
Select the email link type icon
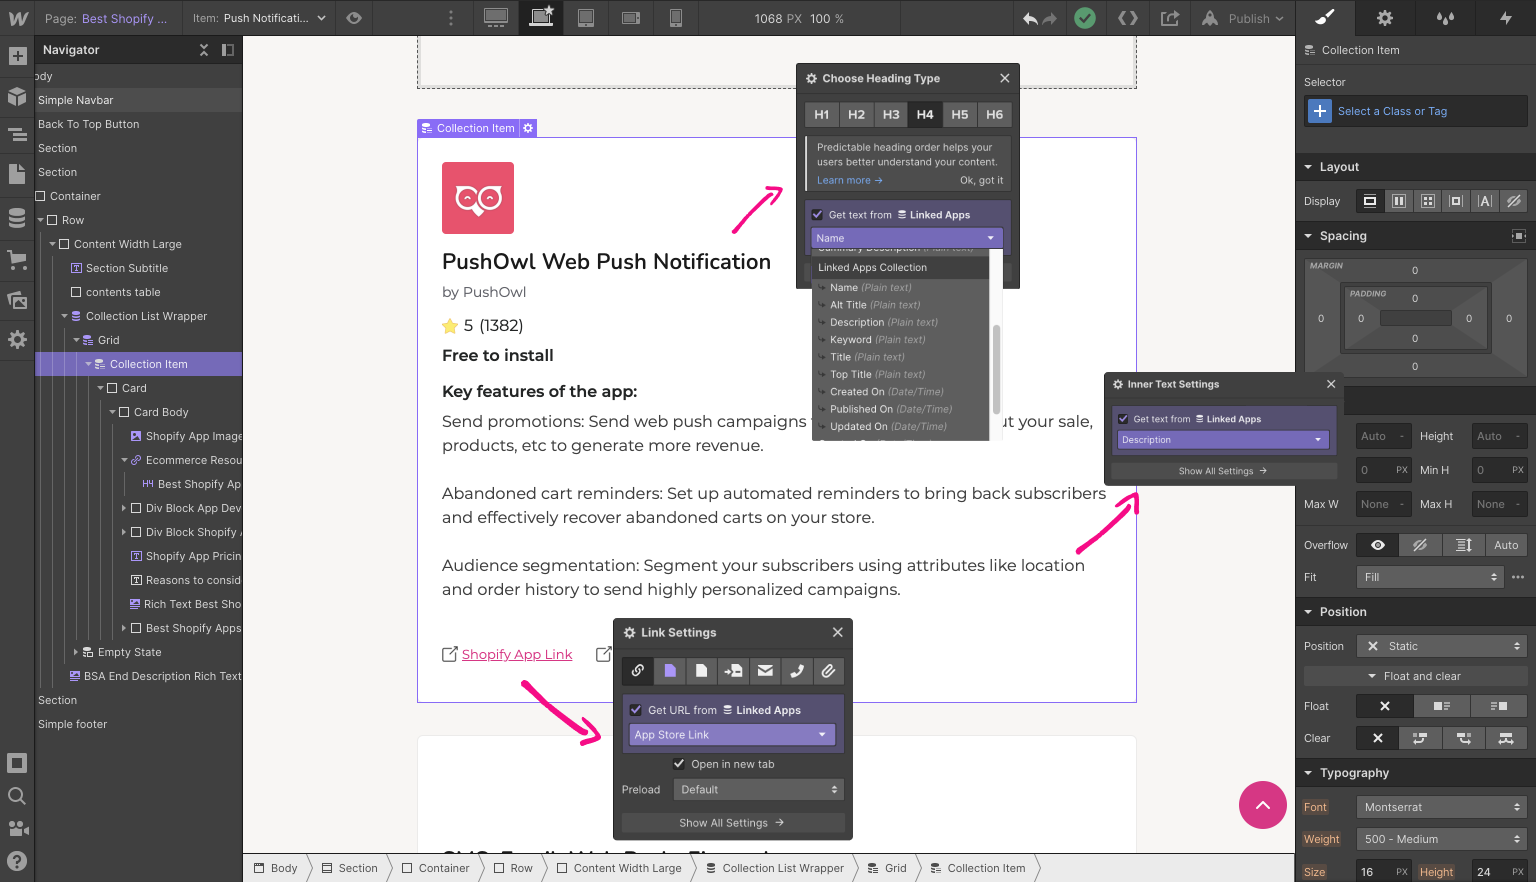pyautogui.click(x=765, y=671)
